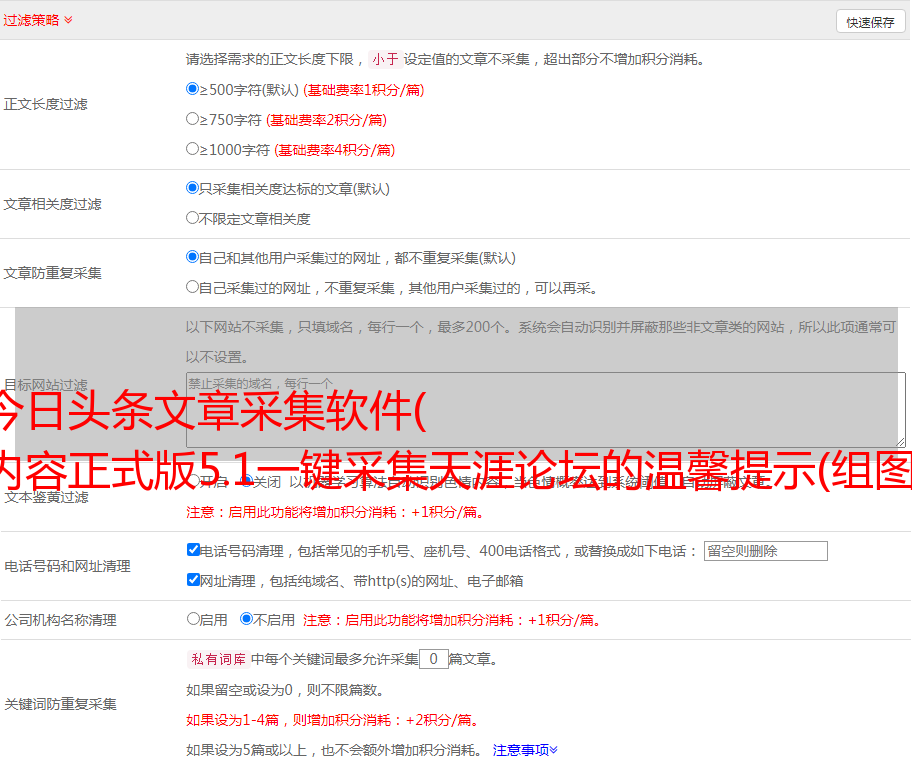
Task: Select 自己采集过的网址，不重复采集 option
Action: [x=192, y=287]
